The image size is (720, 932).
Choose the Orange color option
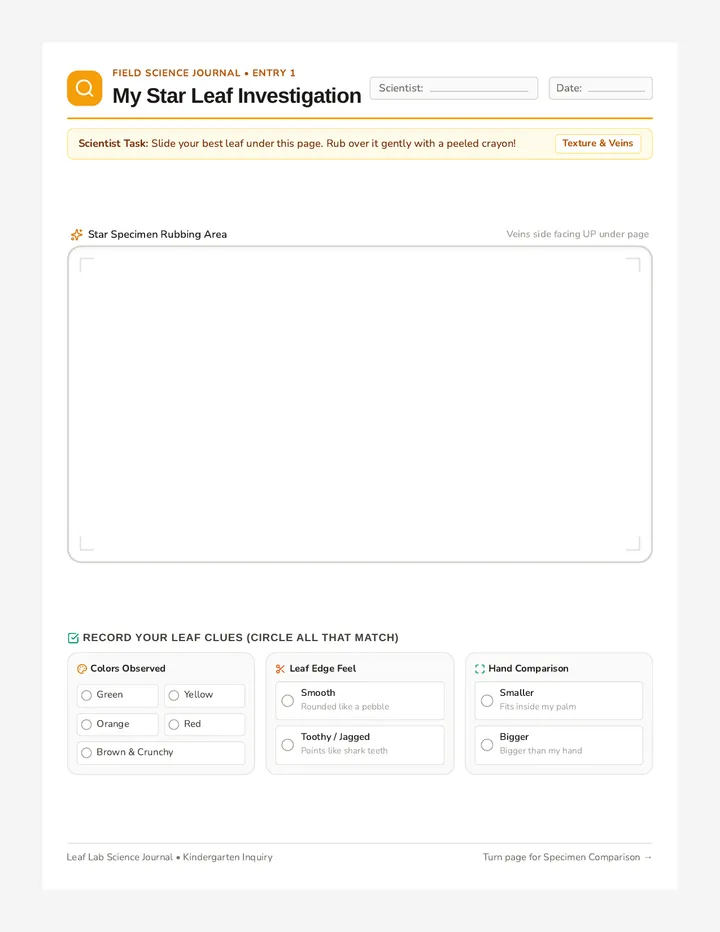point(118,724)
